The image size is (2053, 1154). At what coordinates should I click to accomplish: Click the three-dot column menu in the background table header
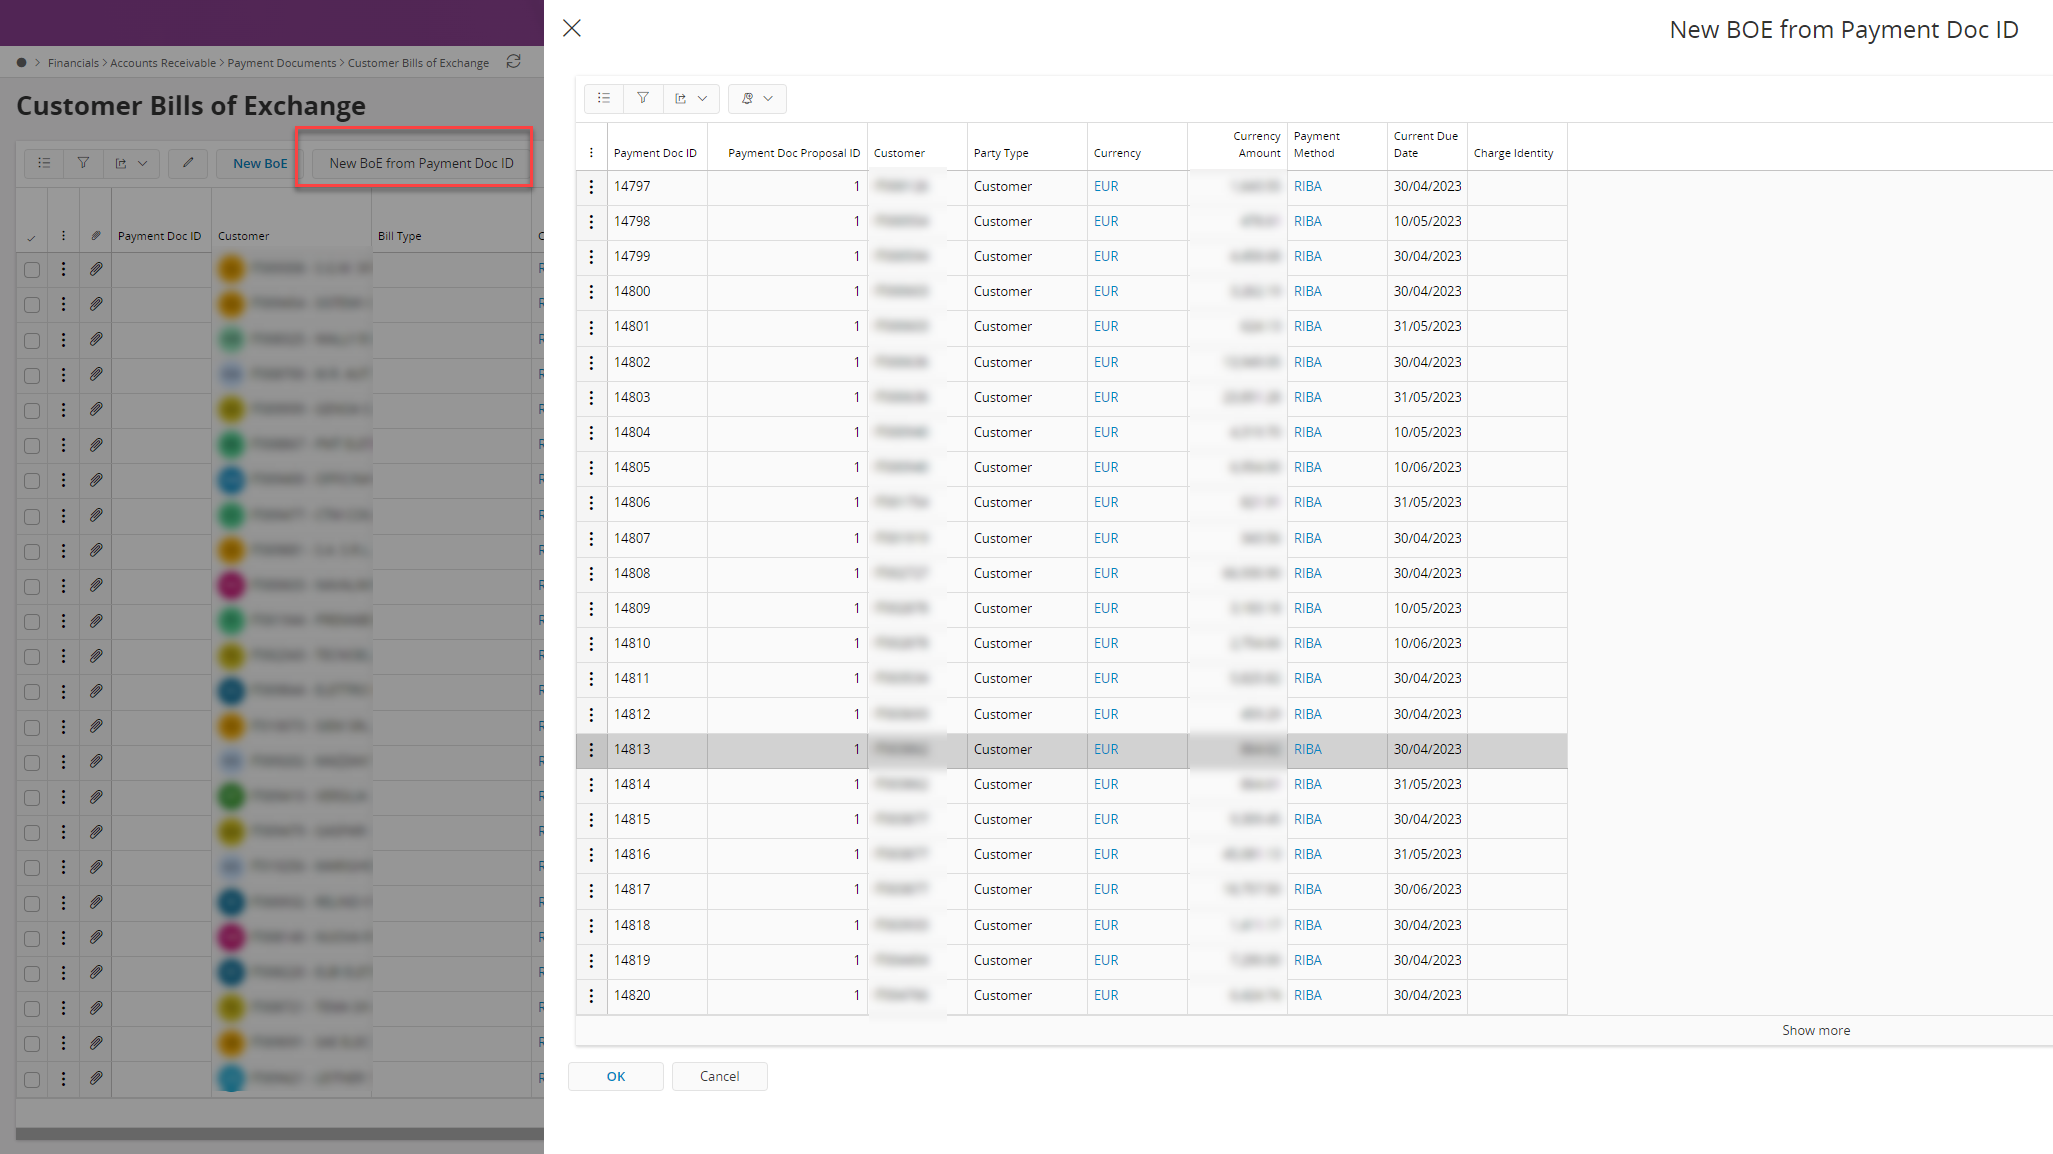tap(63, 236)
